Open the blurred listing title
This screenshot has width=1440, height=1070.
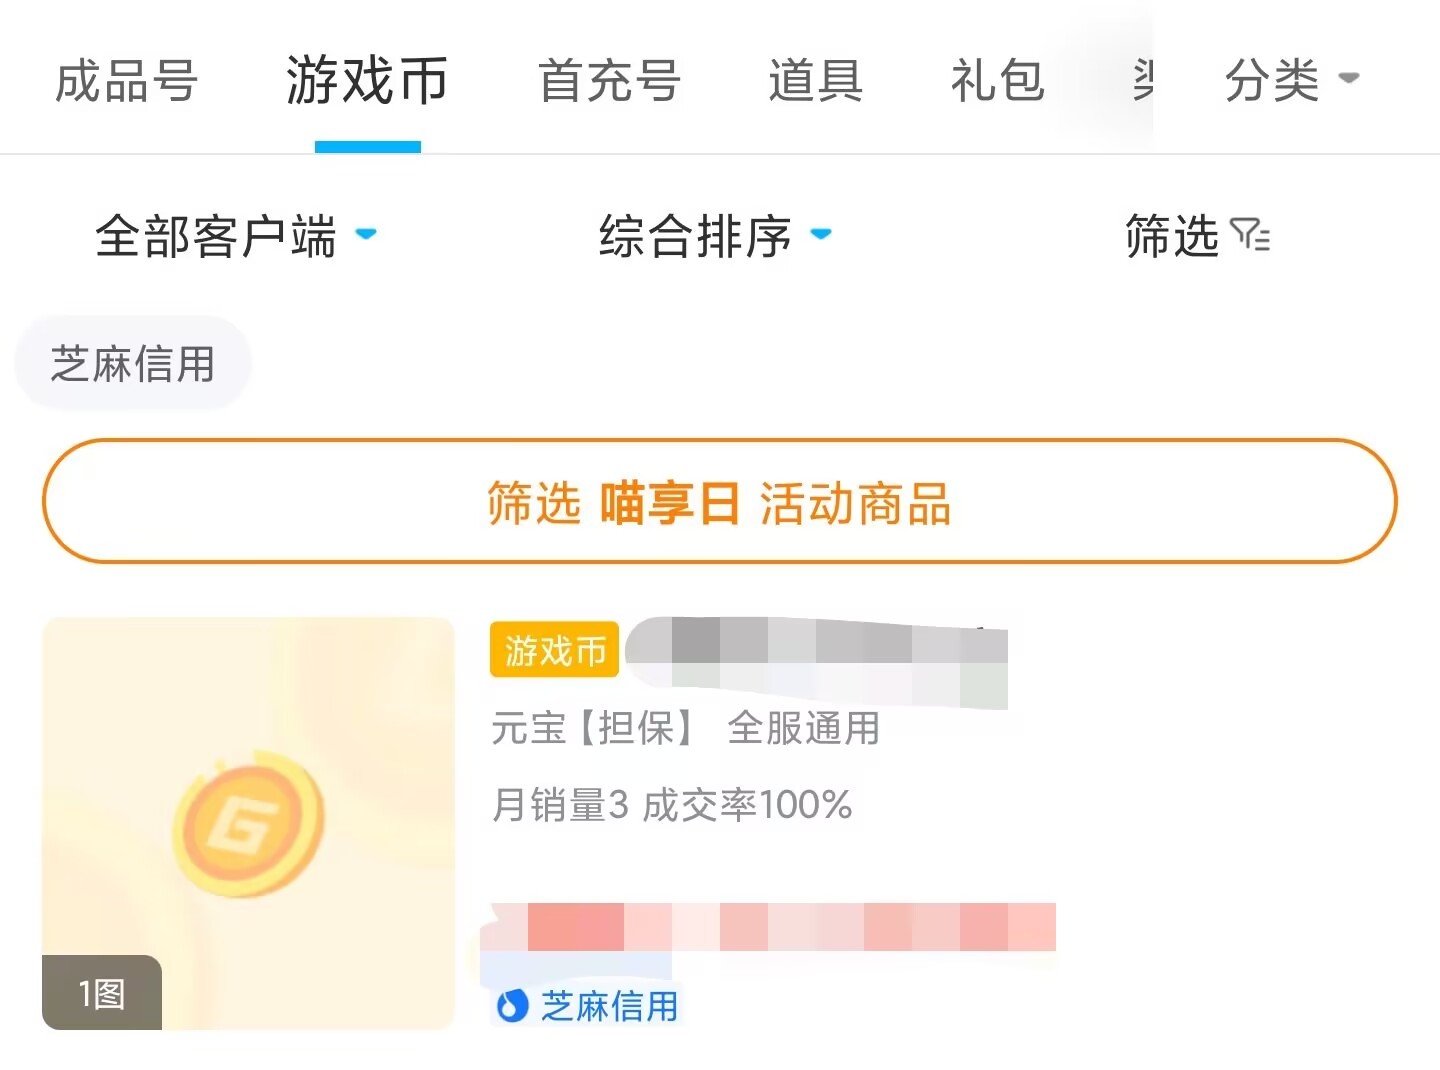pyautogui.click(x=816, y=652)
